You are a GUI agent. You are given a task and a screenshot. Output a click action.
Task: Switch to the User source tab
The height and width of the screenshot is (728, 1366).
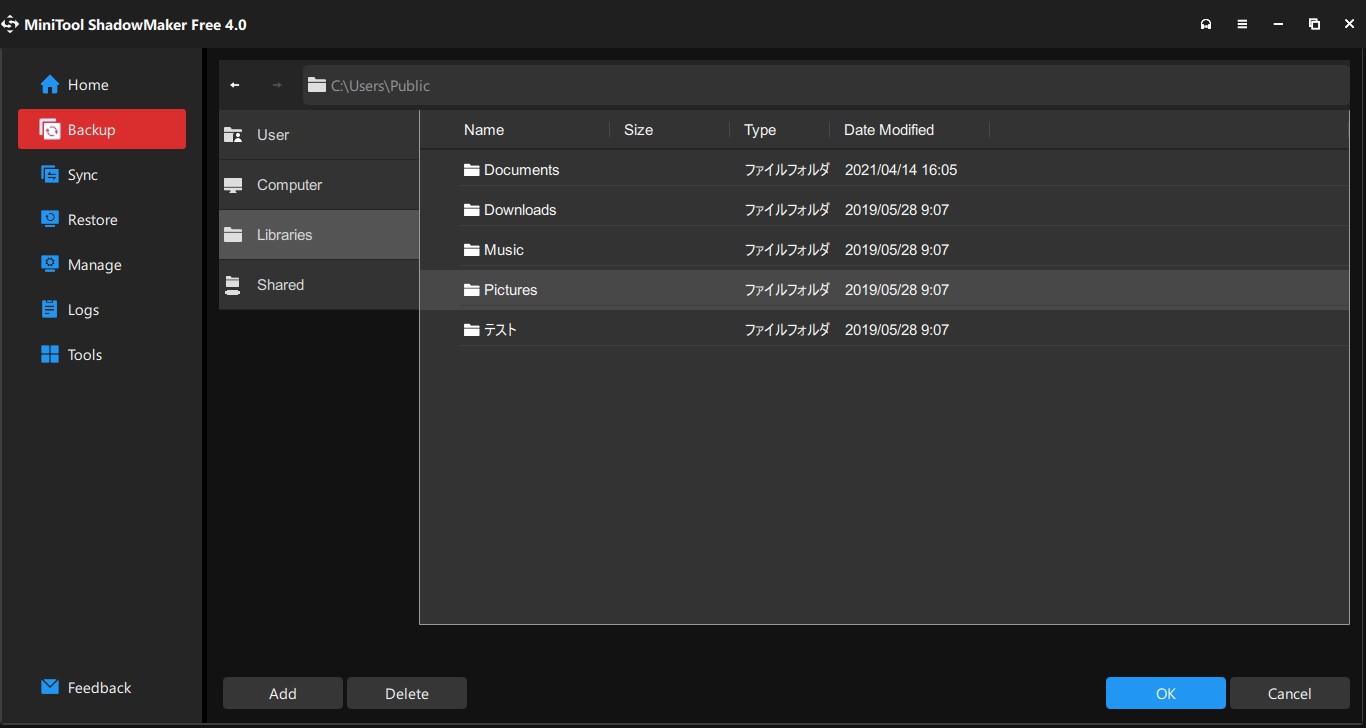coord(318,135)
